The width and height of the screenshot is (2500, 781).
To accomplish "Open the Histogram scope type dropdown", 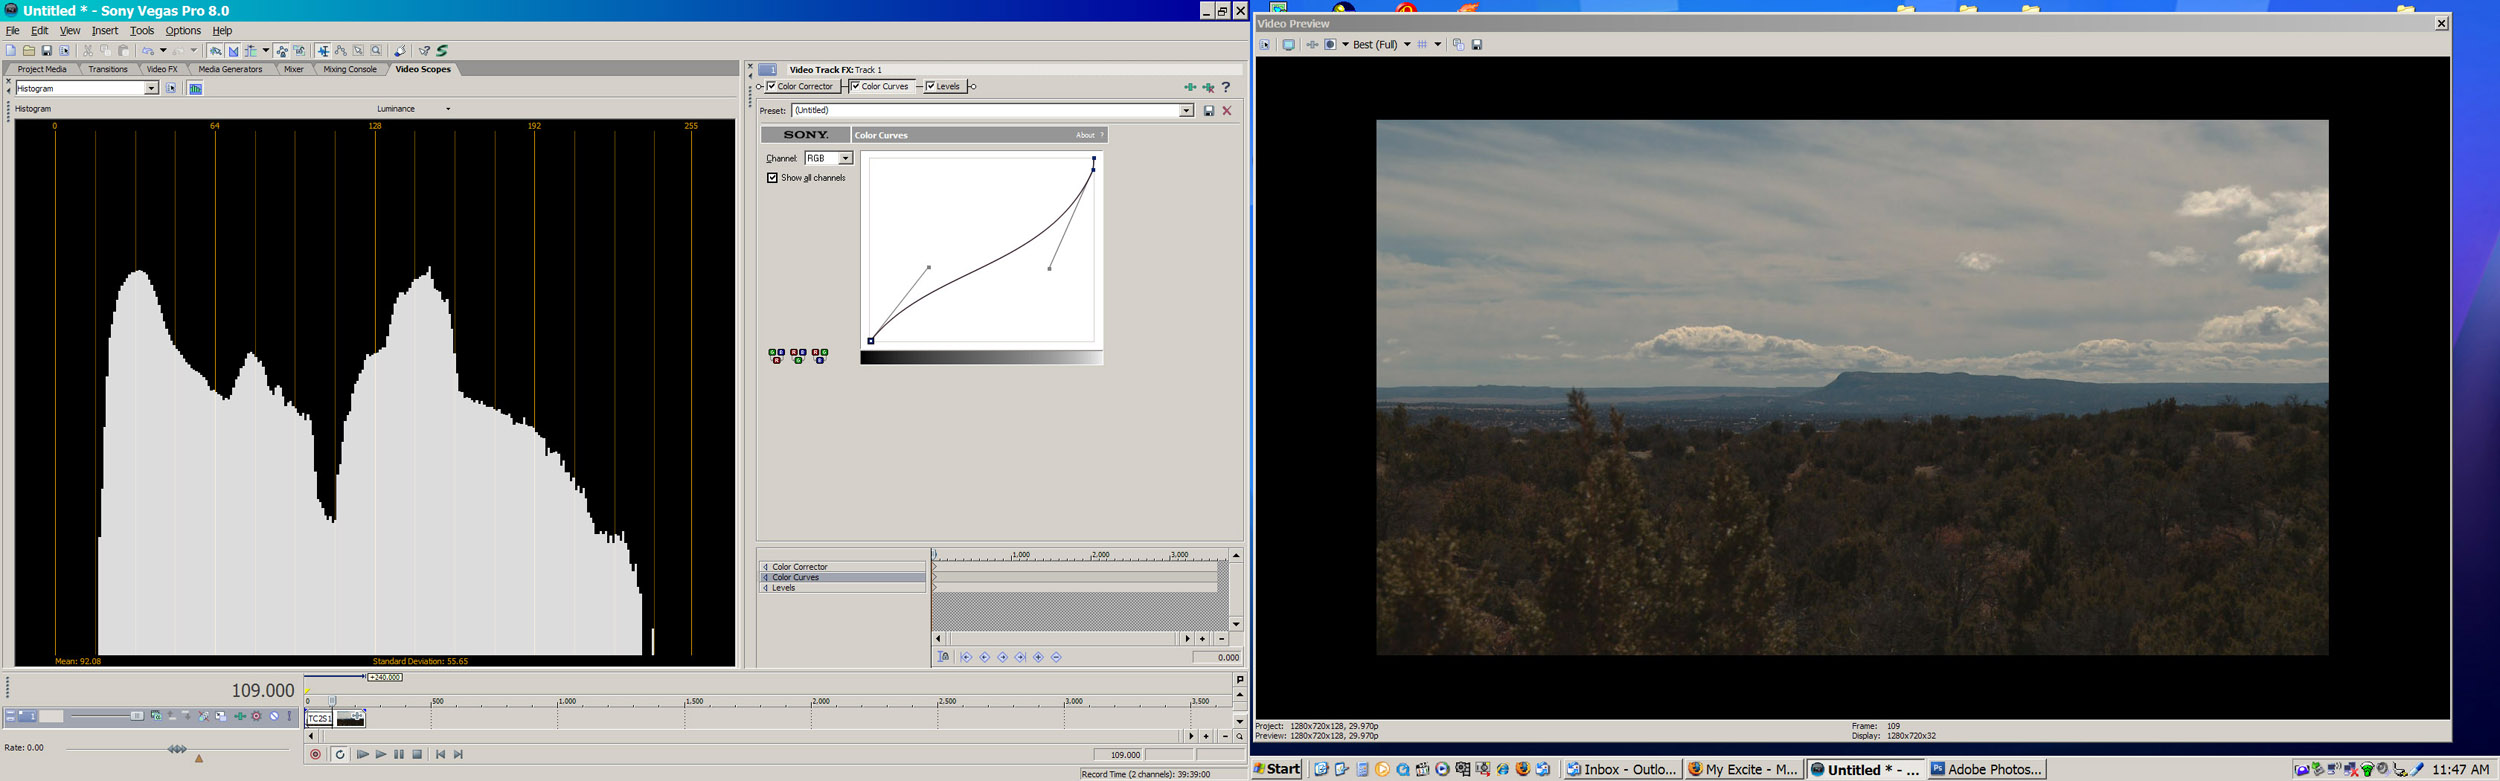I will coord(152,88).
